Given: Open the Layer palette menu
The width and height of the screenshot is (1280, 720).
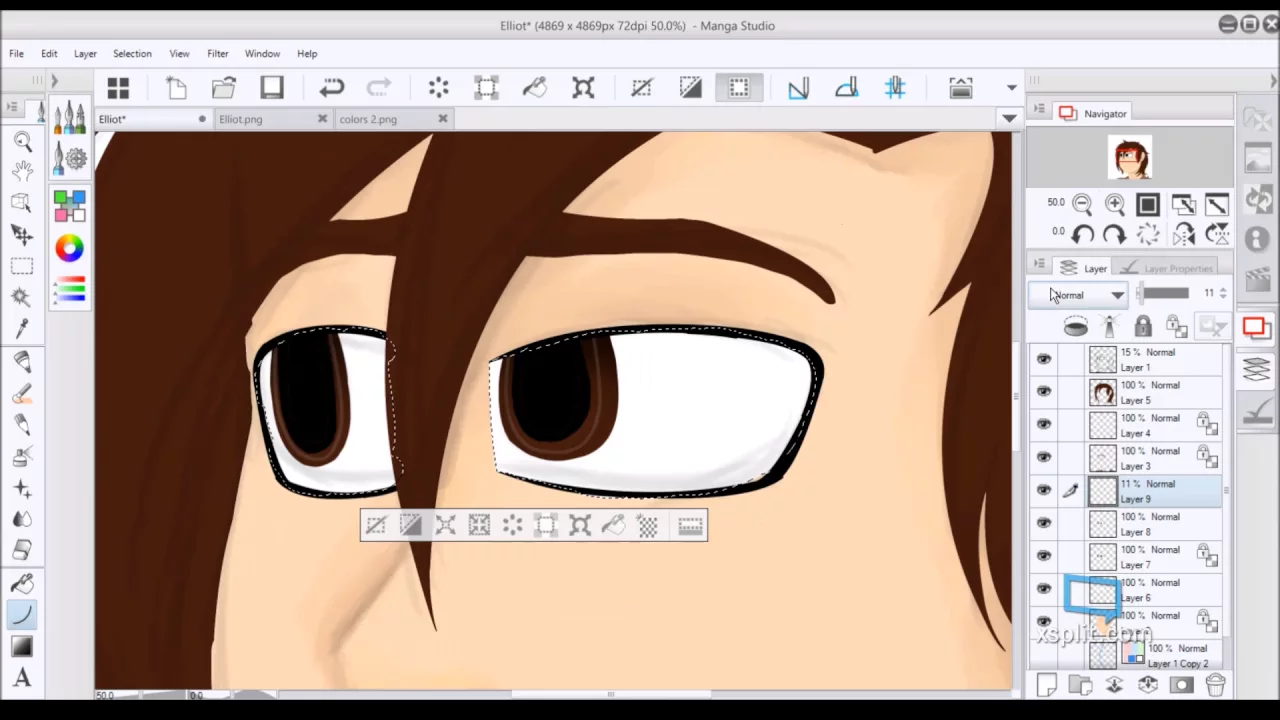Looking at the screenshot, I should coord(1039,265).
